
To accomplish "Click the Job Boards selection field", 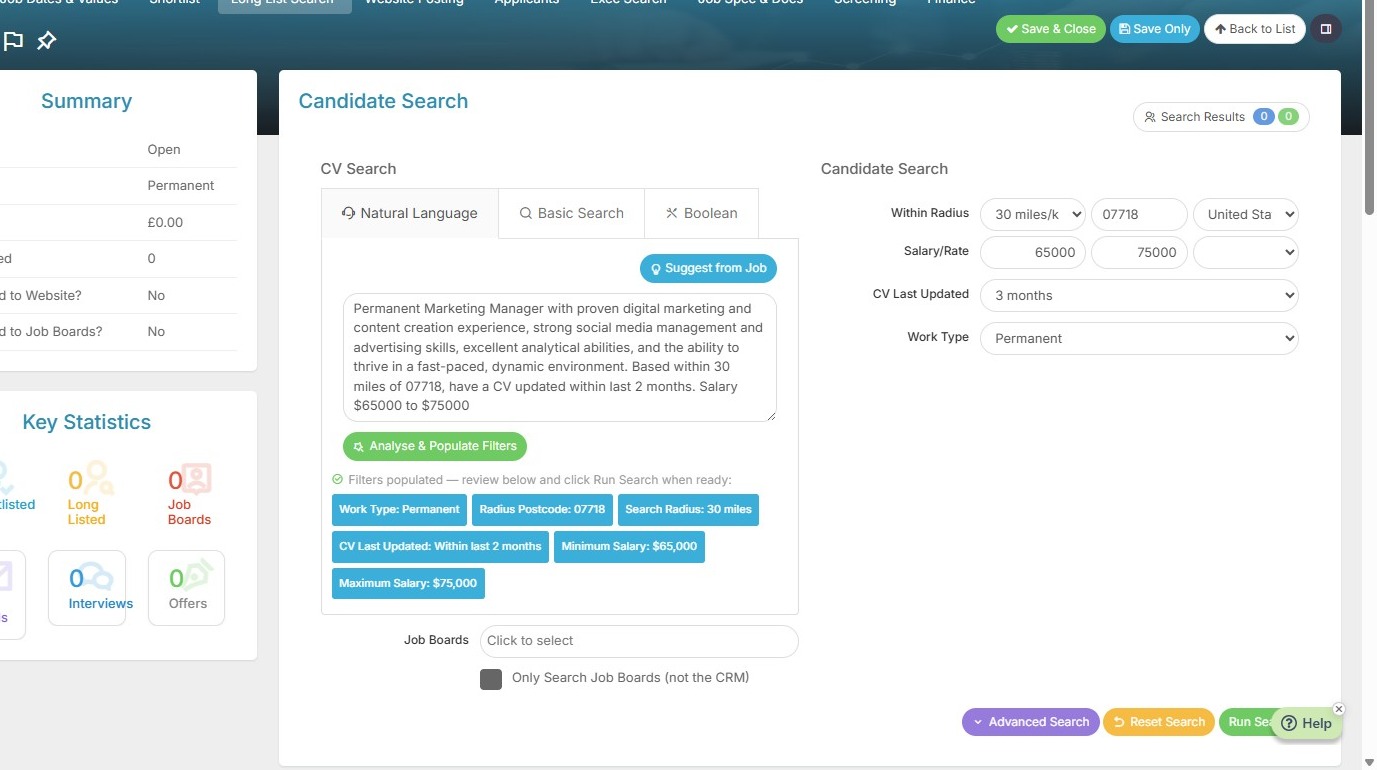I will click(x=639, y=641).
